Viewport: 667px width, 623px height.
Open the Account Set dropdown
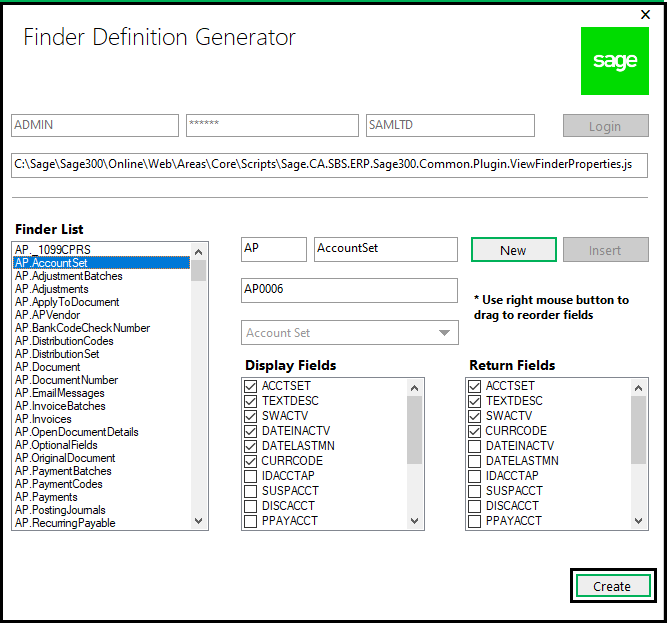click(349, 333)
